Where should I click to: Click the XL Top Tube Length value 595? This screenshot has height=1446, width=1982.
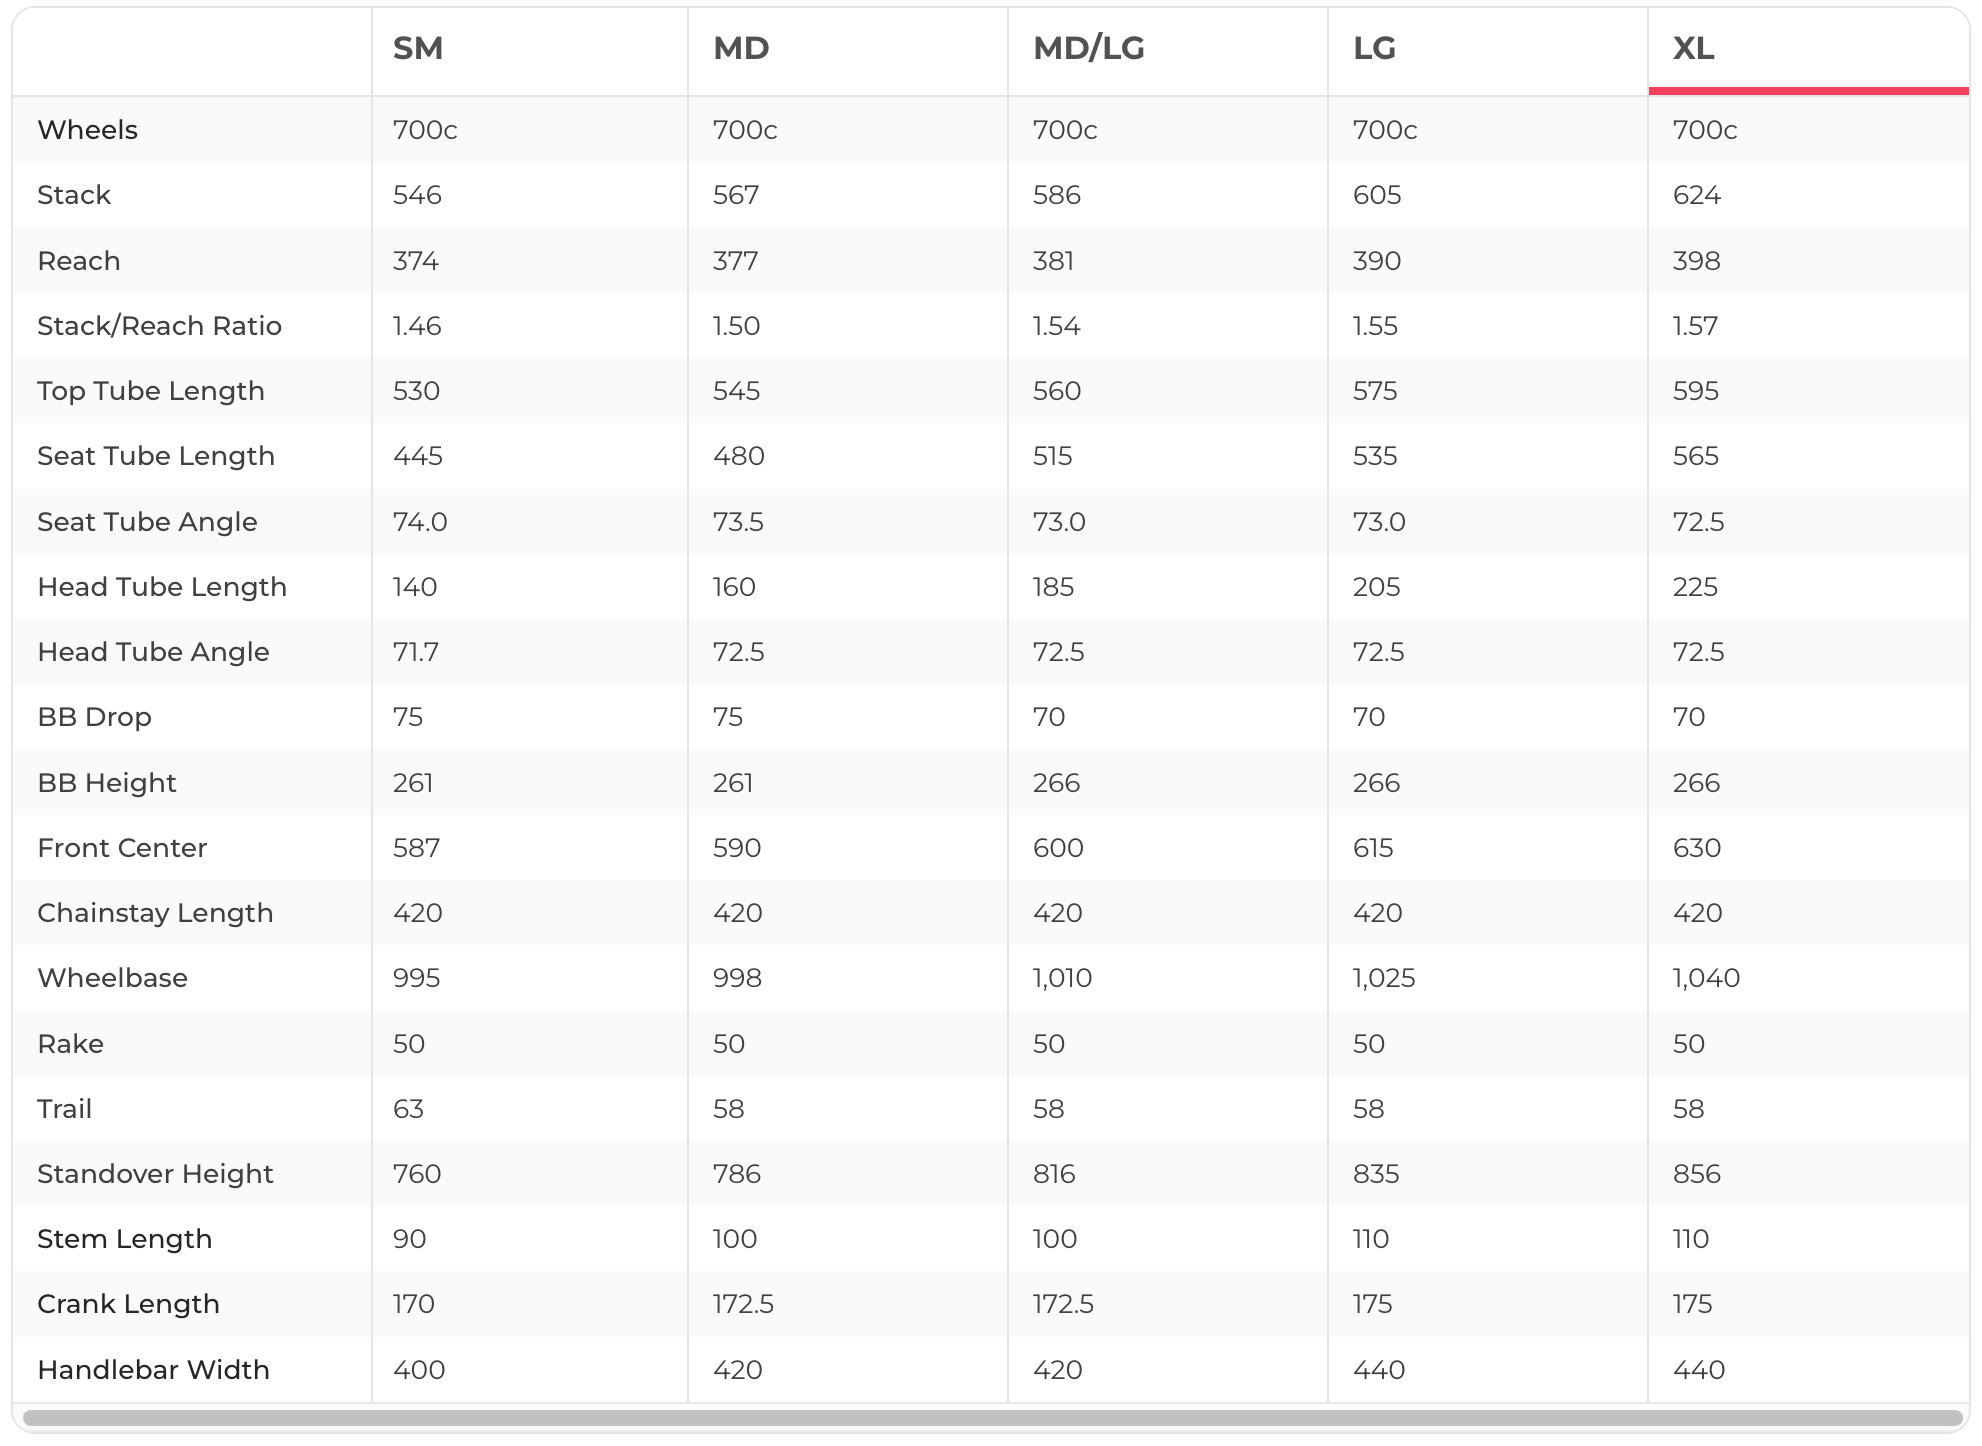tap(1695, 391)
